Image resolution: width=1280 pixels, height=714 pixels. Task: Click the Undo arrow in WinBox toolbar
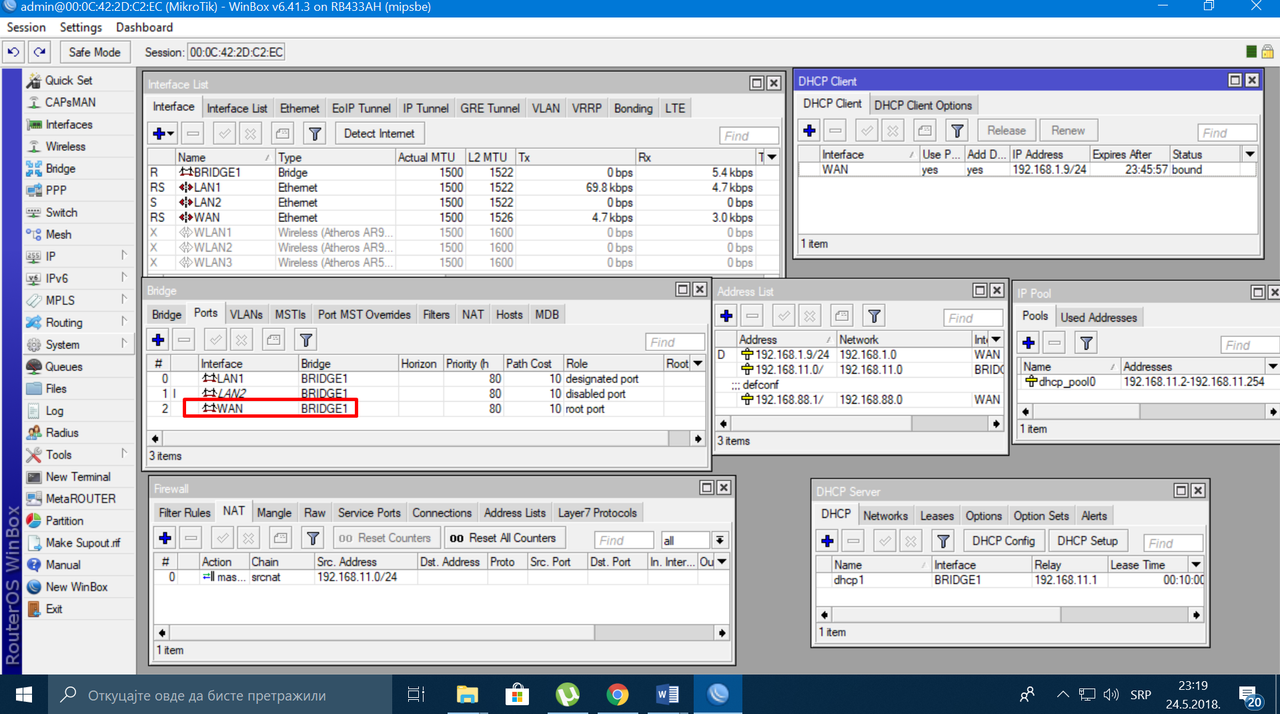click(14, 52)
